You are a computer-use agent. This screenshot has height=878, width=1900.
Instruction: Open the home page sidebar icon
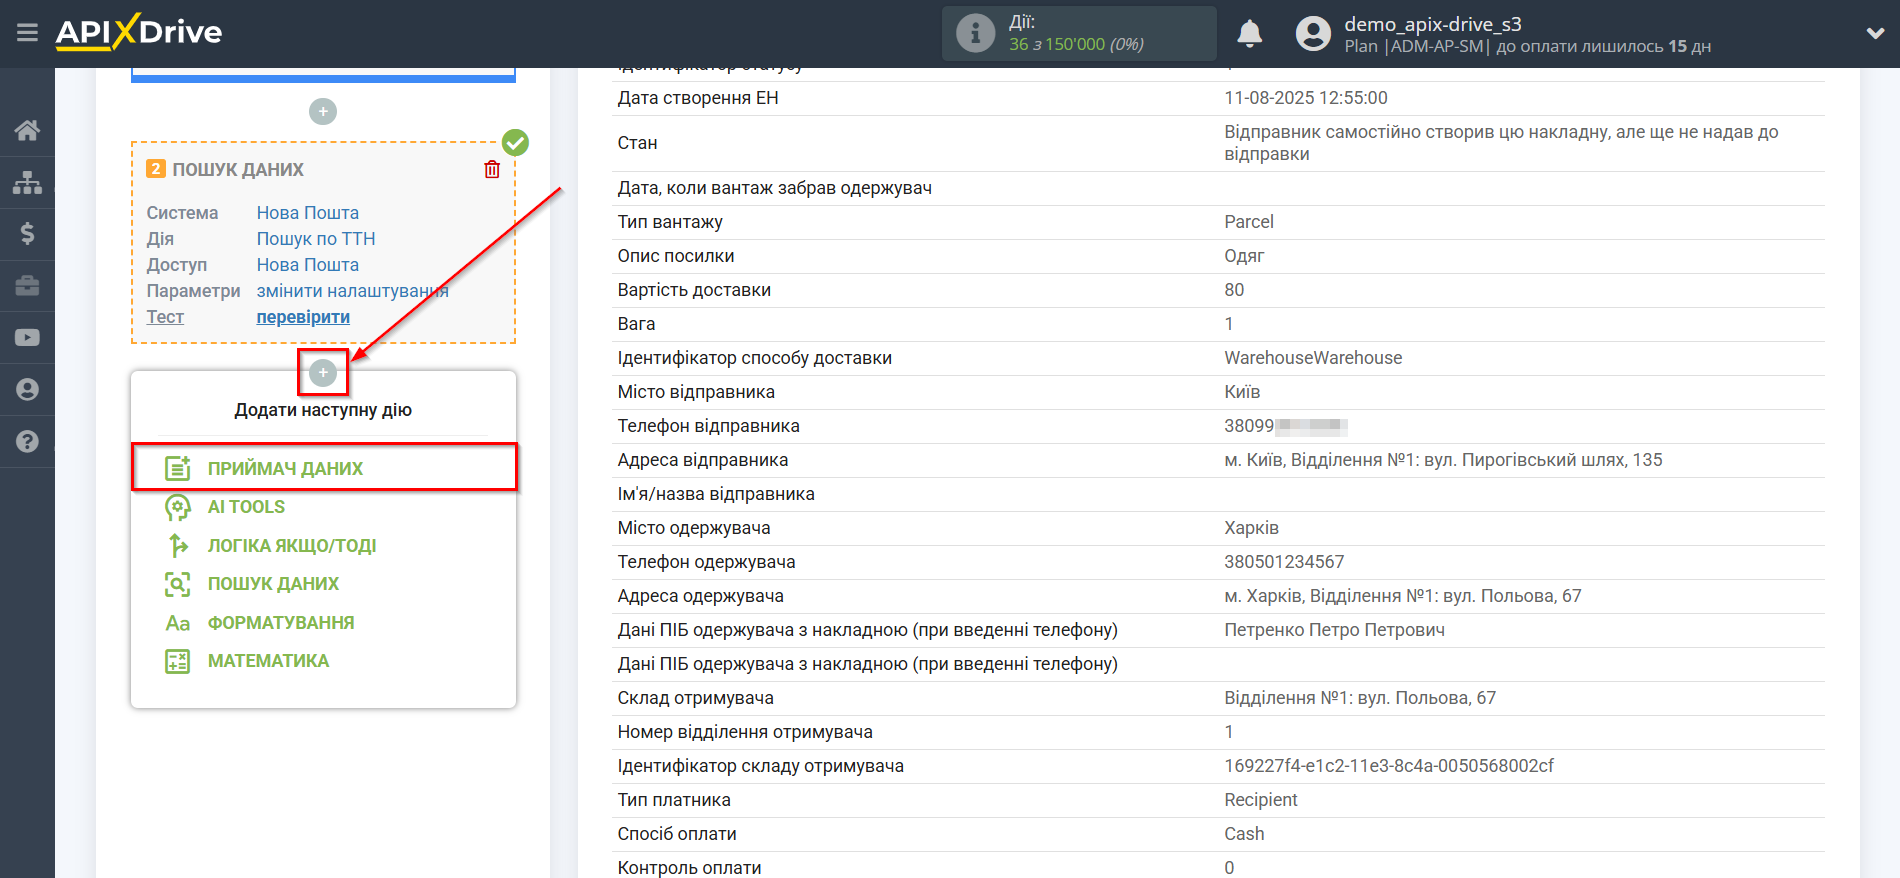27,130
